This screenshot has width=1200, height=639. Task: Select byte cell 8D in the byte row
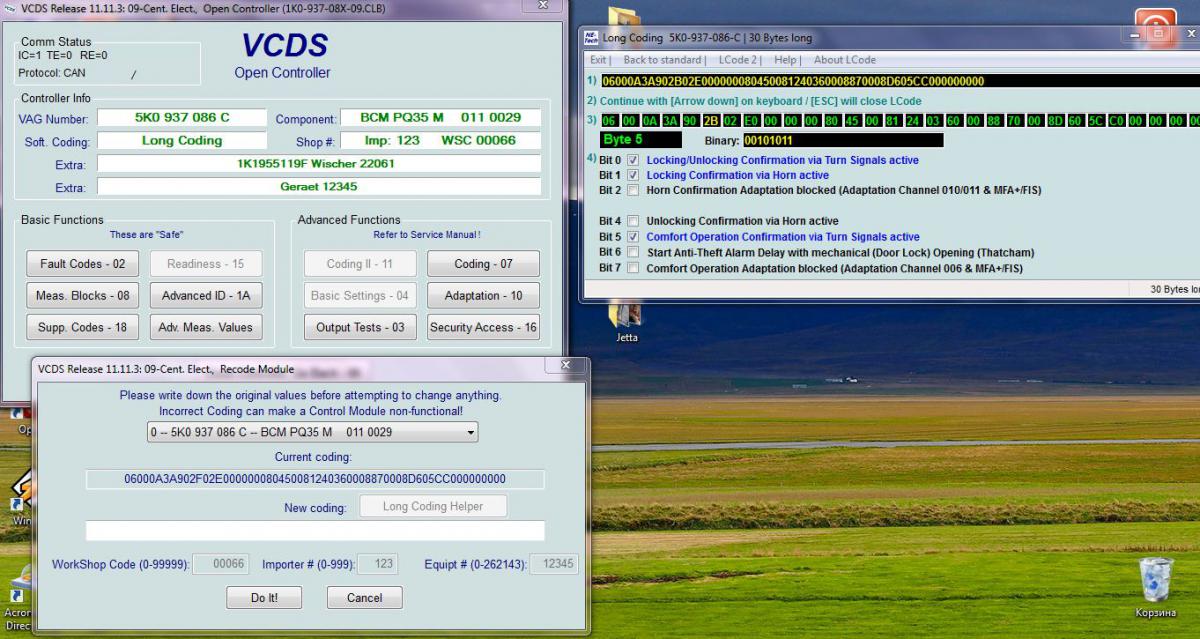coord(1055,121)
